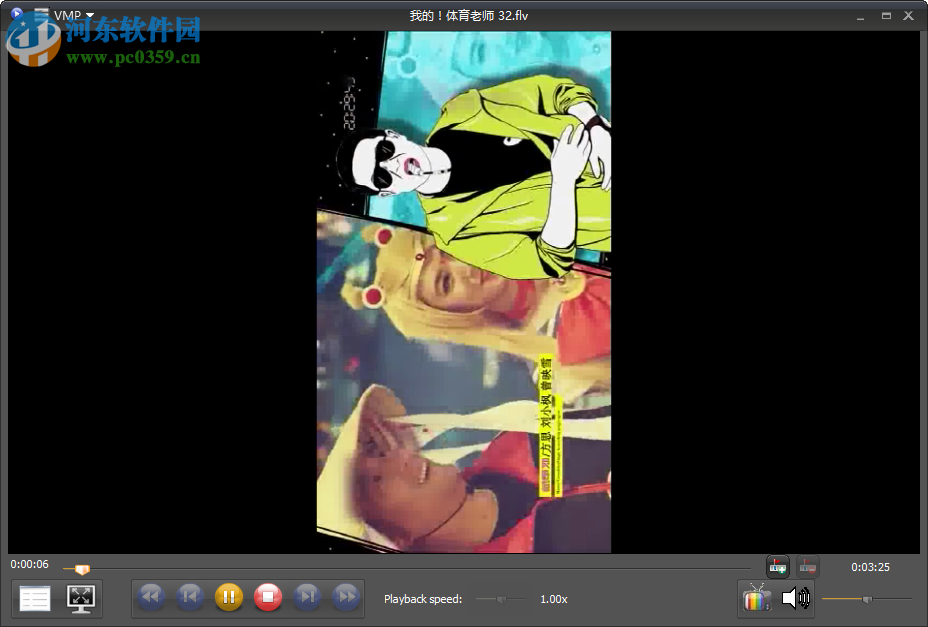This screenshot has width=928, height=627.
Task: Click the seek bar position handle
Action: click(x=82, y=570)
